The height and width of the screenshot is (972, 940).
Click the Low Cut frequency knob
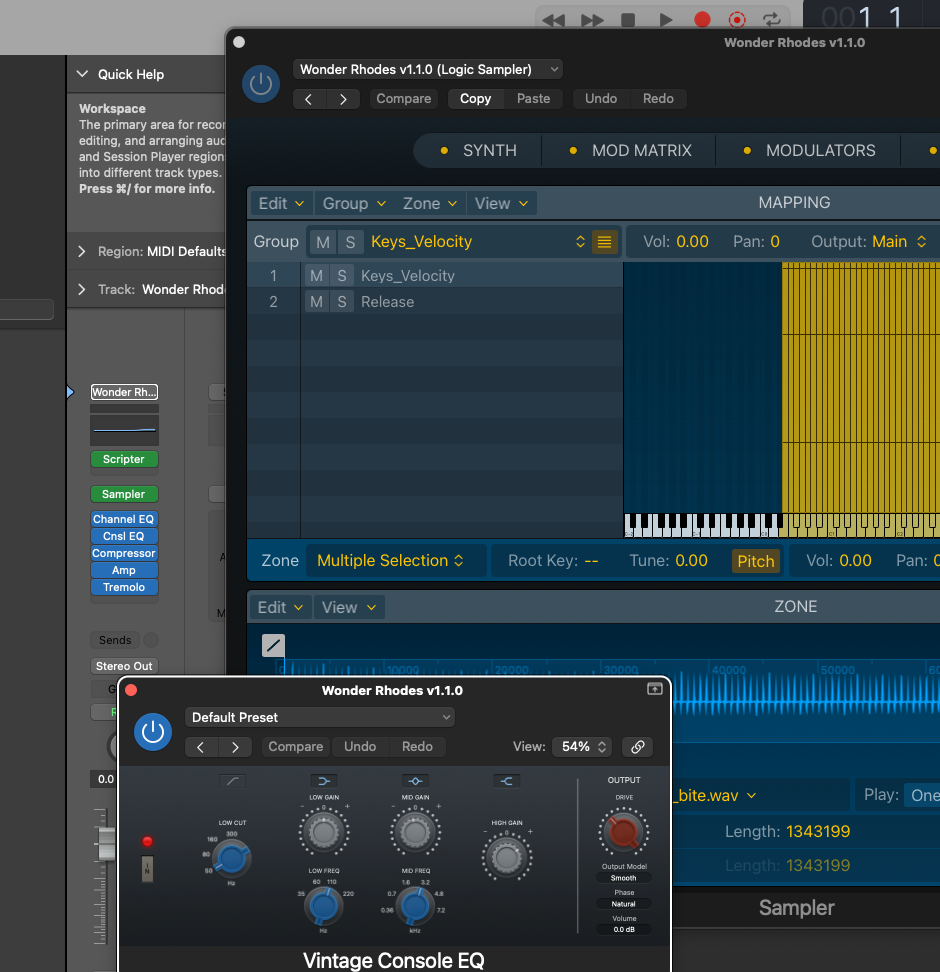point(231,858)
